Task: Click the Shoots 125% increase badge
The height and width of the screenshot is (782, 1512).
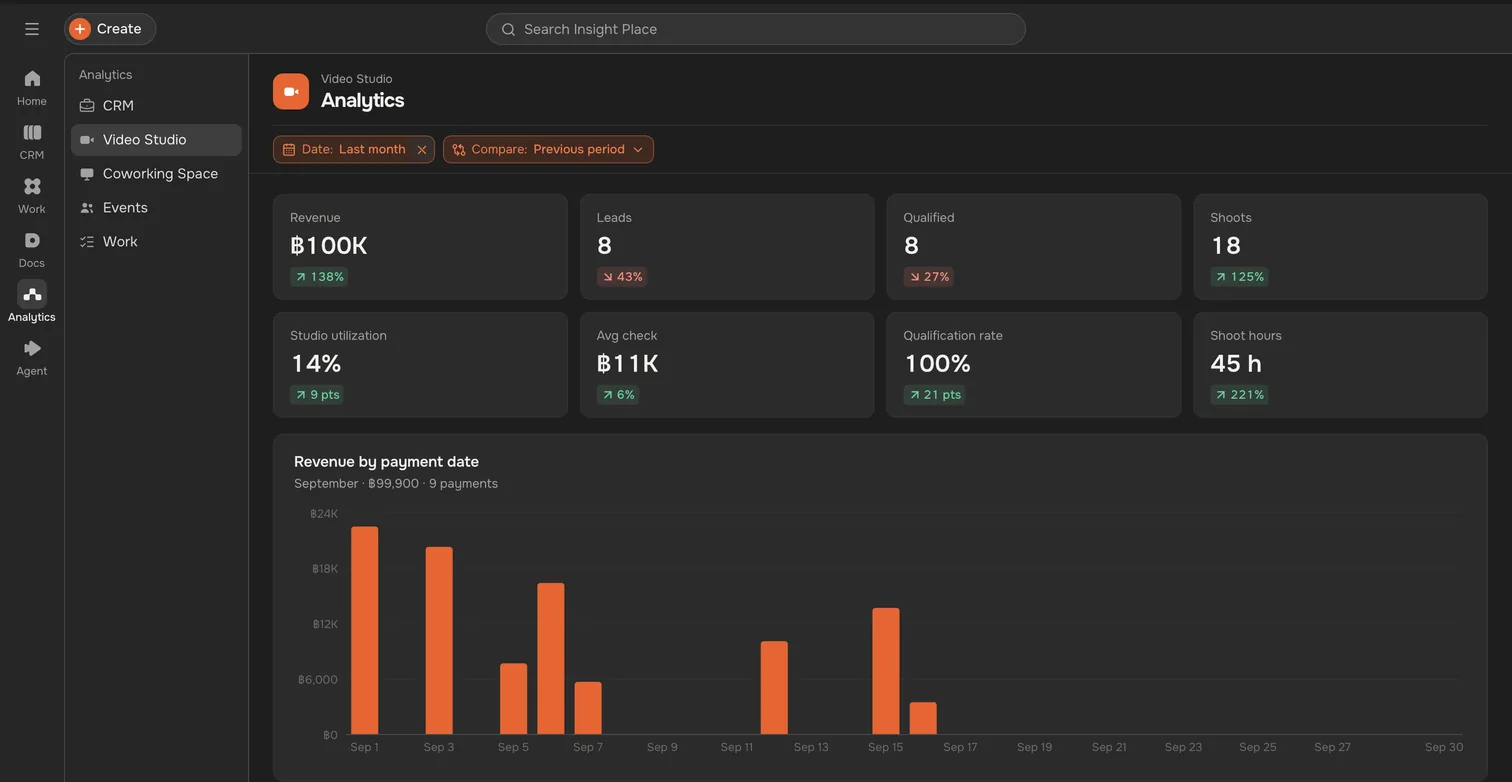Action: click(1239, 277)
